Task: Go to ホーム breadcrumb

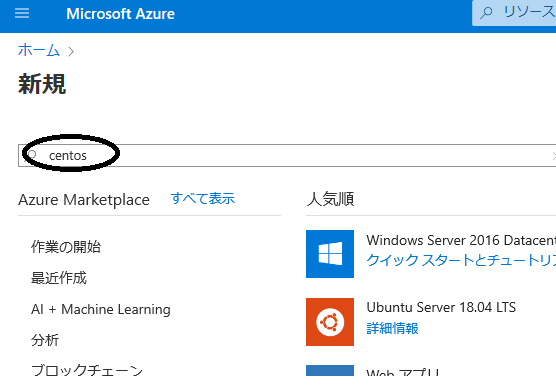Action: point(39,50)
